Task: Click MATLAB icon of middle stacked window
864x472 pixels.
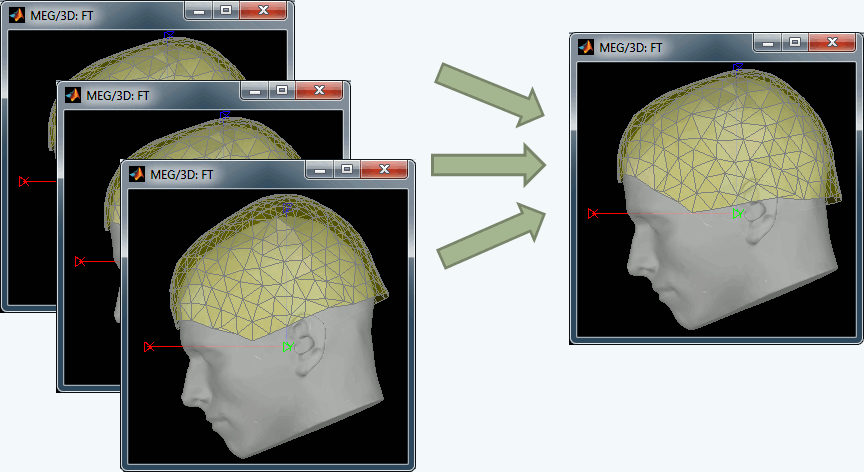Action: (73, 94)
